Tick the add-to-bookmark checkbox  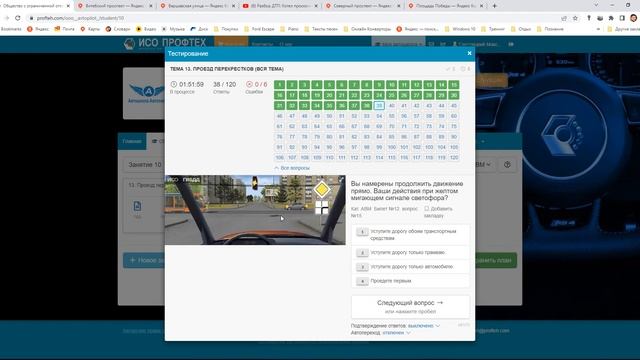427,209
